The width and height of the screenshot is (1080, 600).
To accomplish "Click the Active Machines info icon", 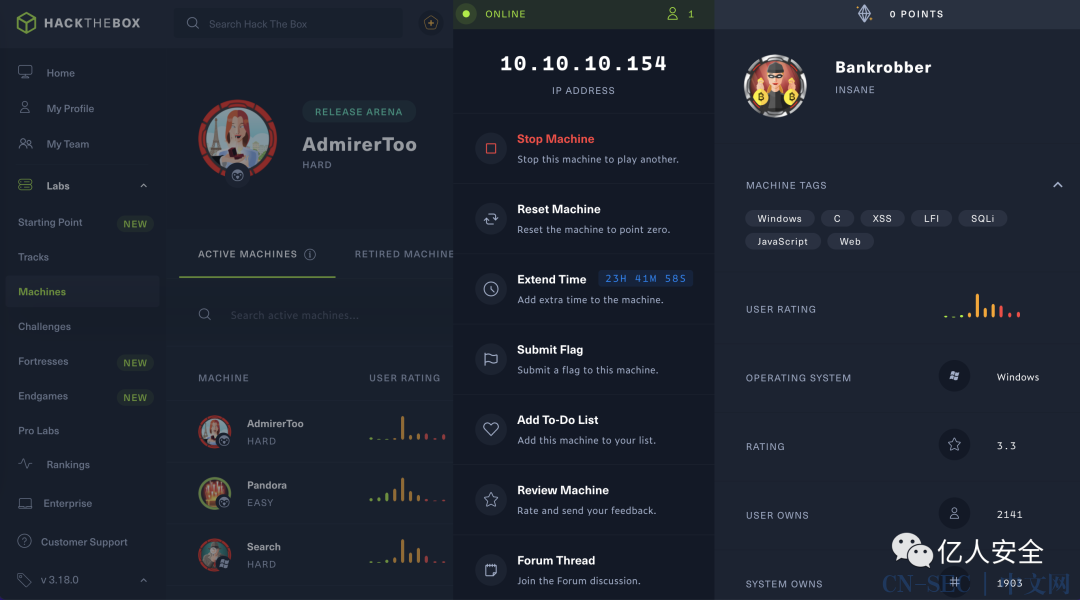I will tap(310, 254).
